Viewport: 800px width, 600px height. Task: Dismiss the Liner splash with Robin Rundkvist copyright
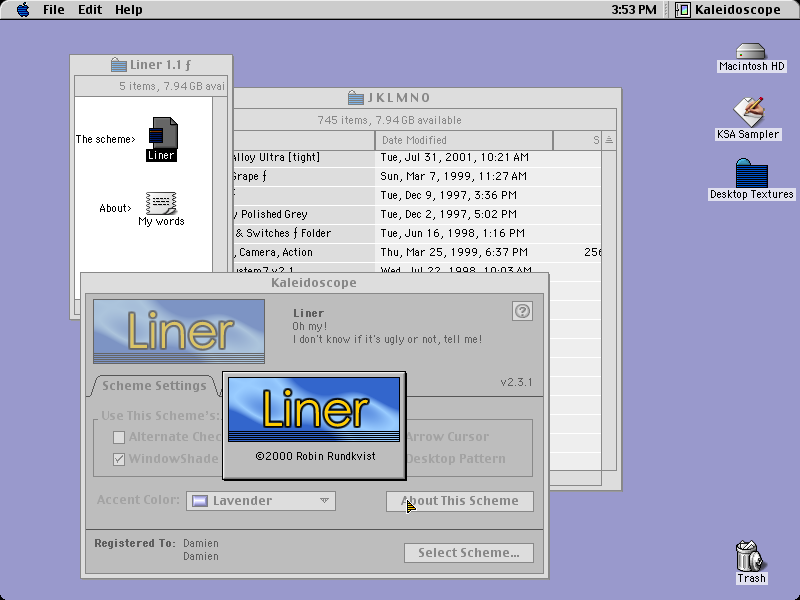(314, 426)
